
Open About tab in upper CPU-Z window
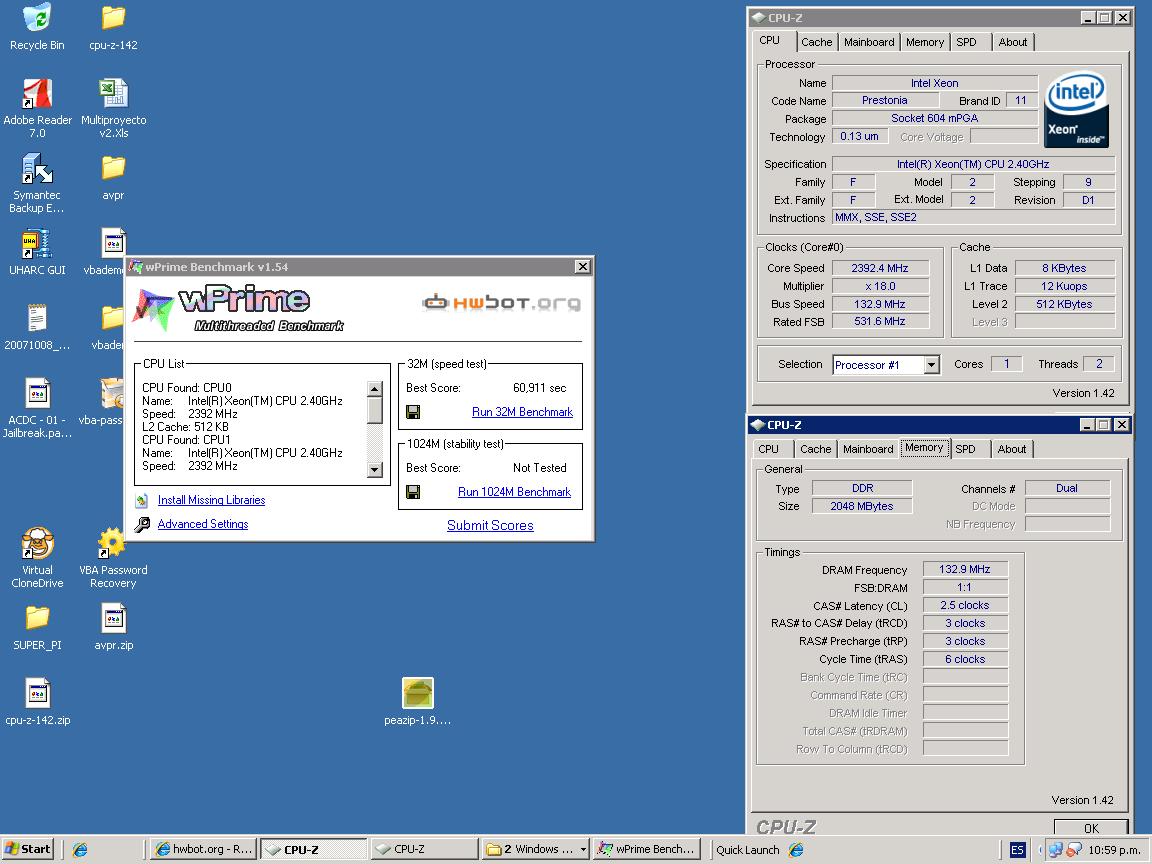tap(1012, 42)
